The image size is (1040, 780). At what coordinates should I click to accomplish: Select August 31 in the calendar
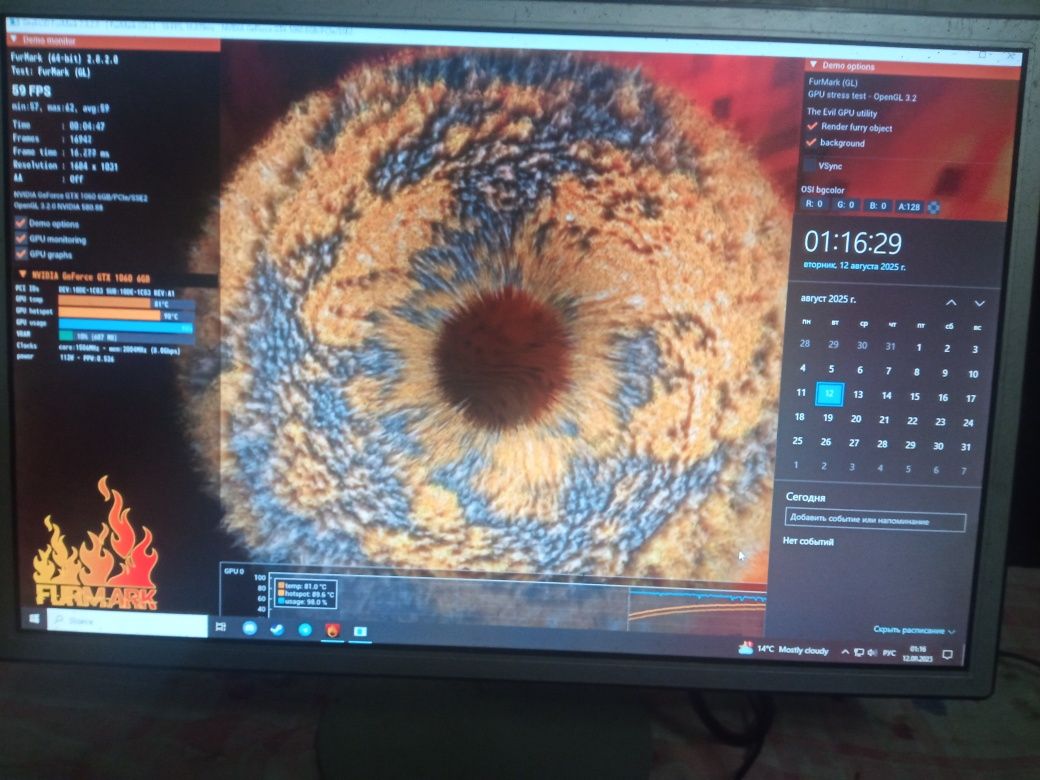[x=966, y=446]
